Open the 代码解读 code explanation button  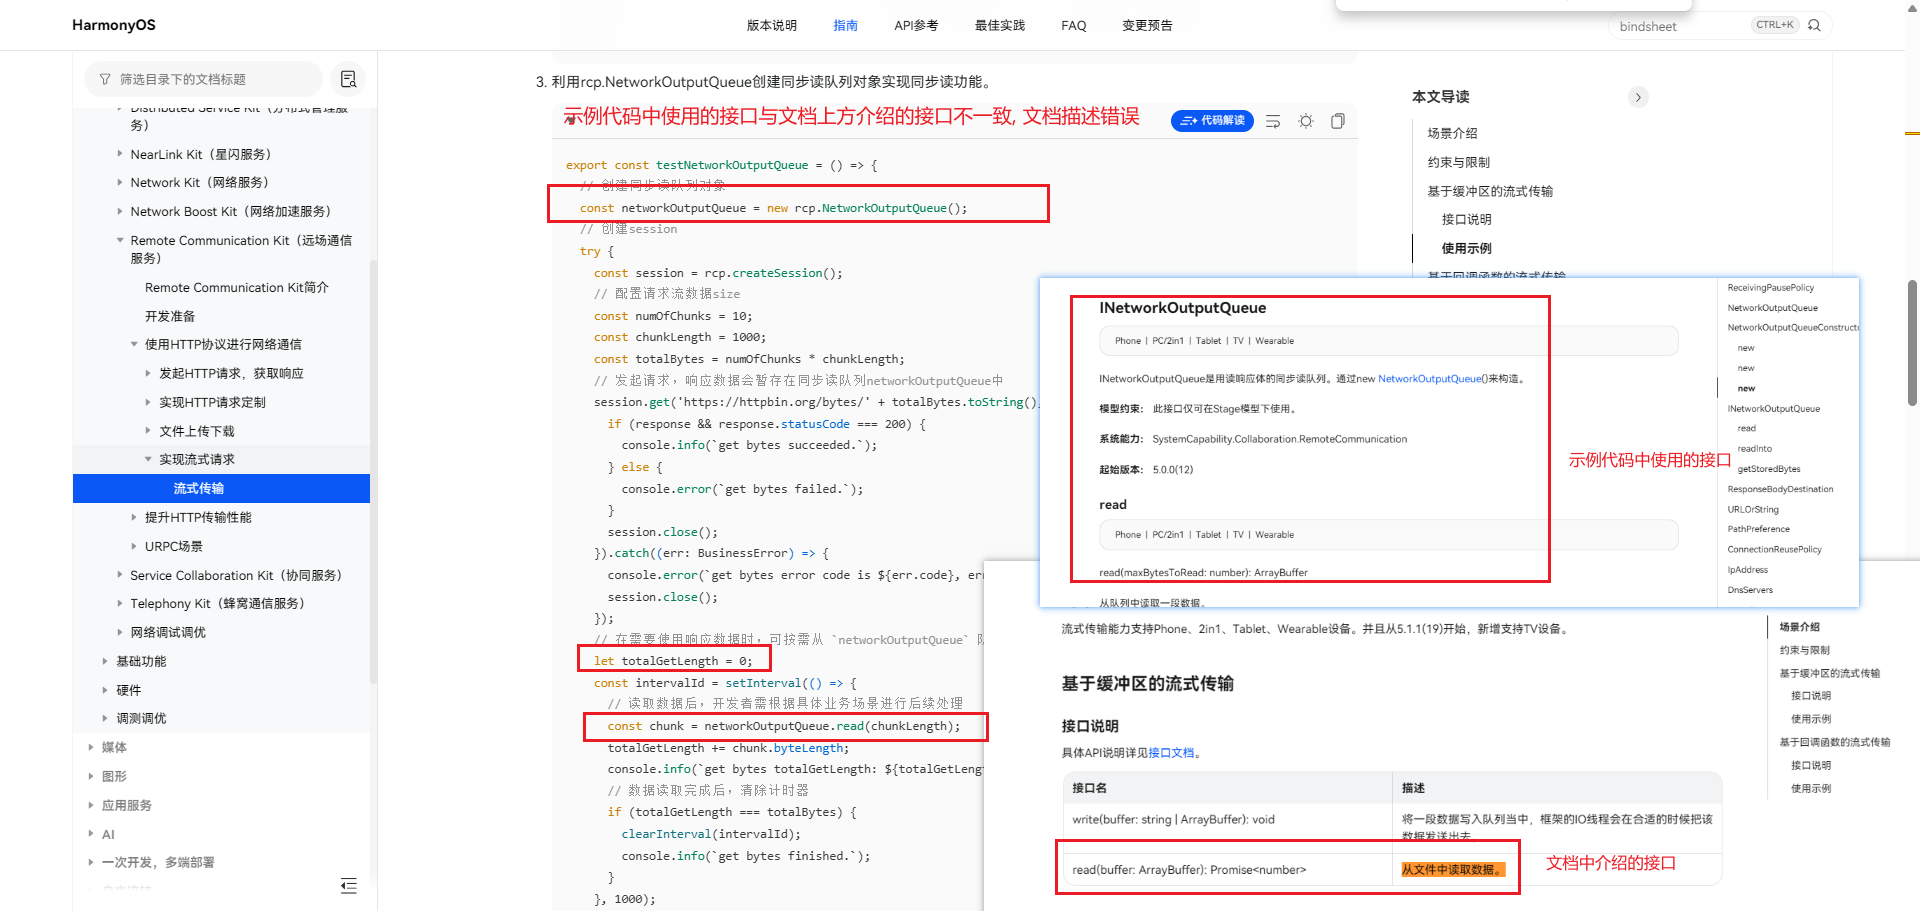(x=1212, y=121)
